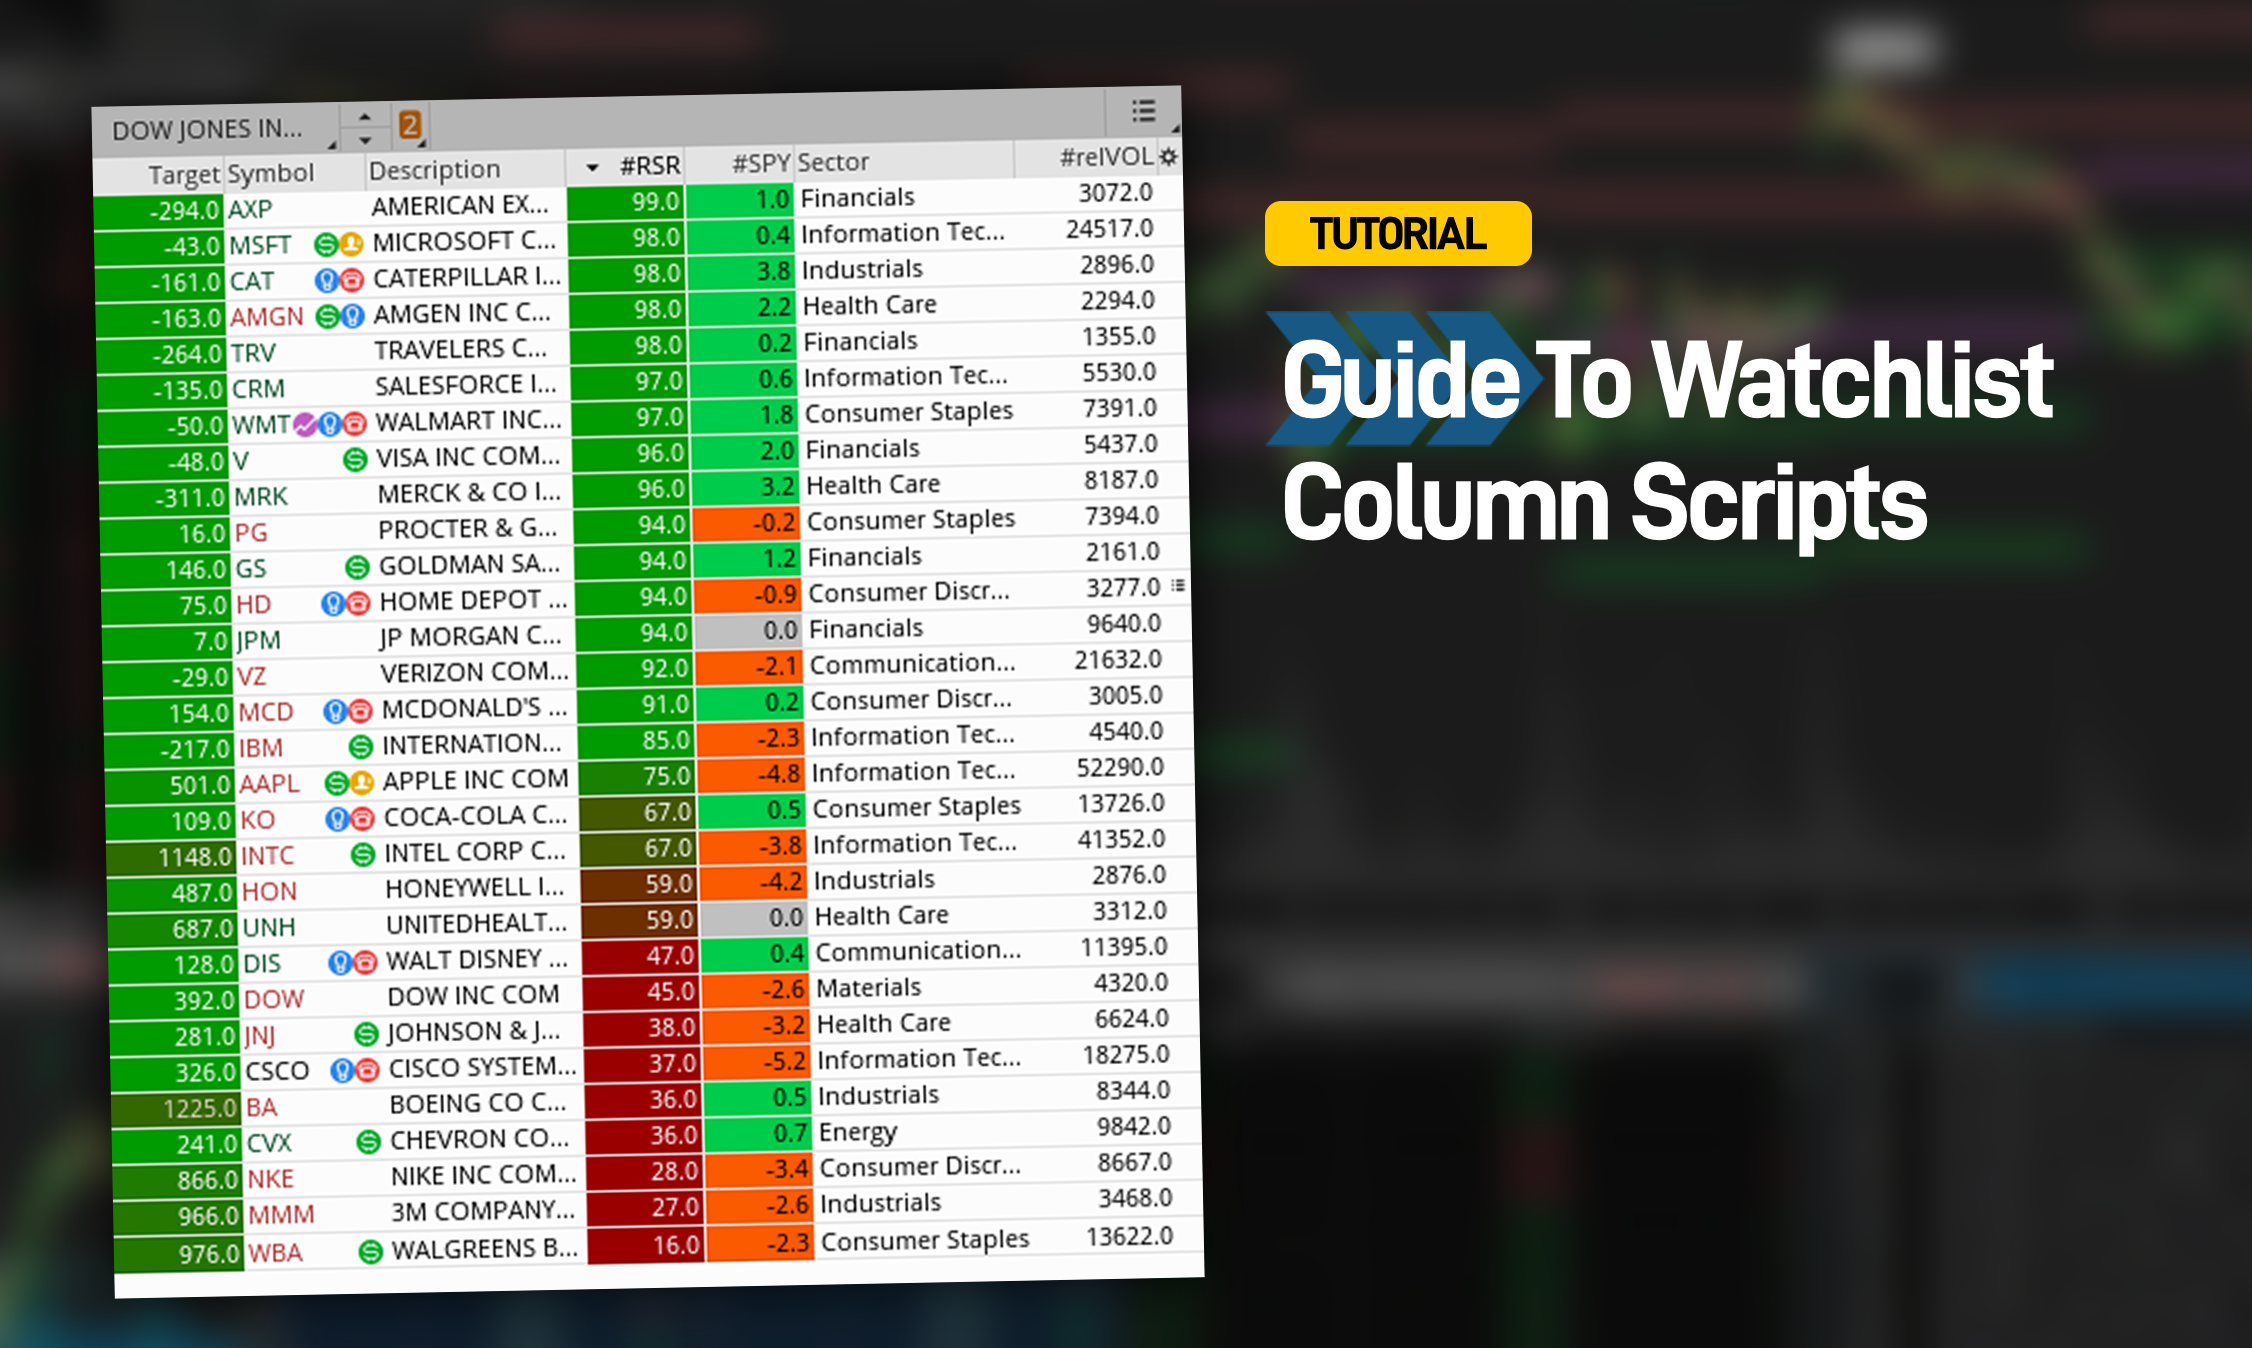Screen dimensions: 2252x1348
Task: Click green dividend icon in GS row
Action: point(357,568)
